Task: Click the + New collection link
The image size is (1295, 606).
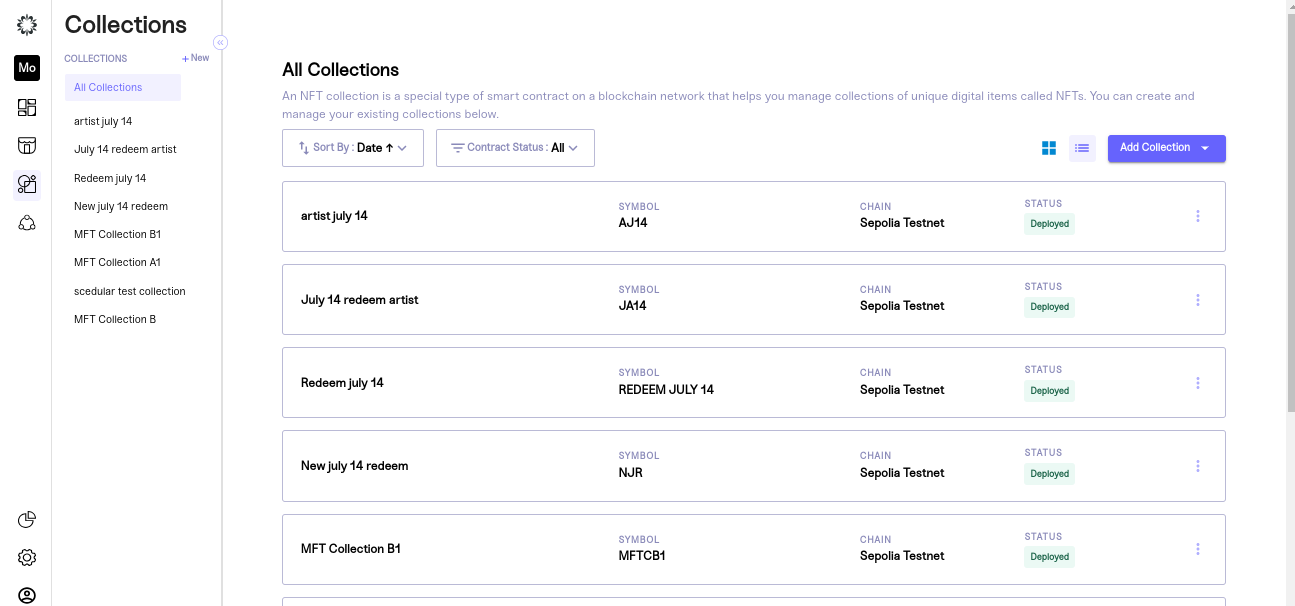Action: pos(196,58)
